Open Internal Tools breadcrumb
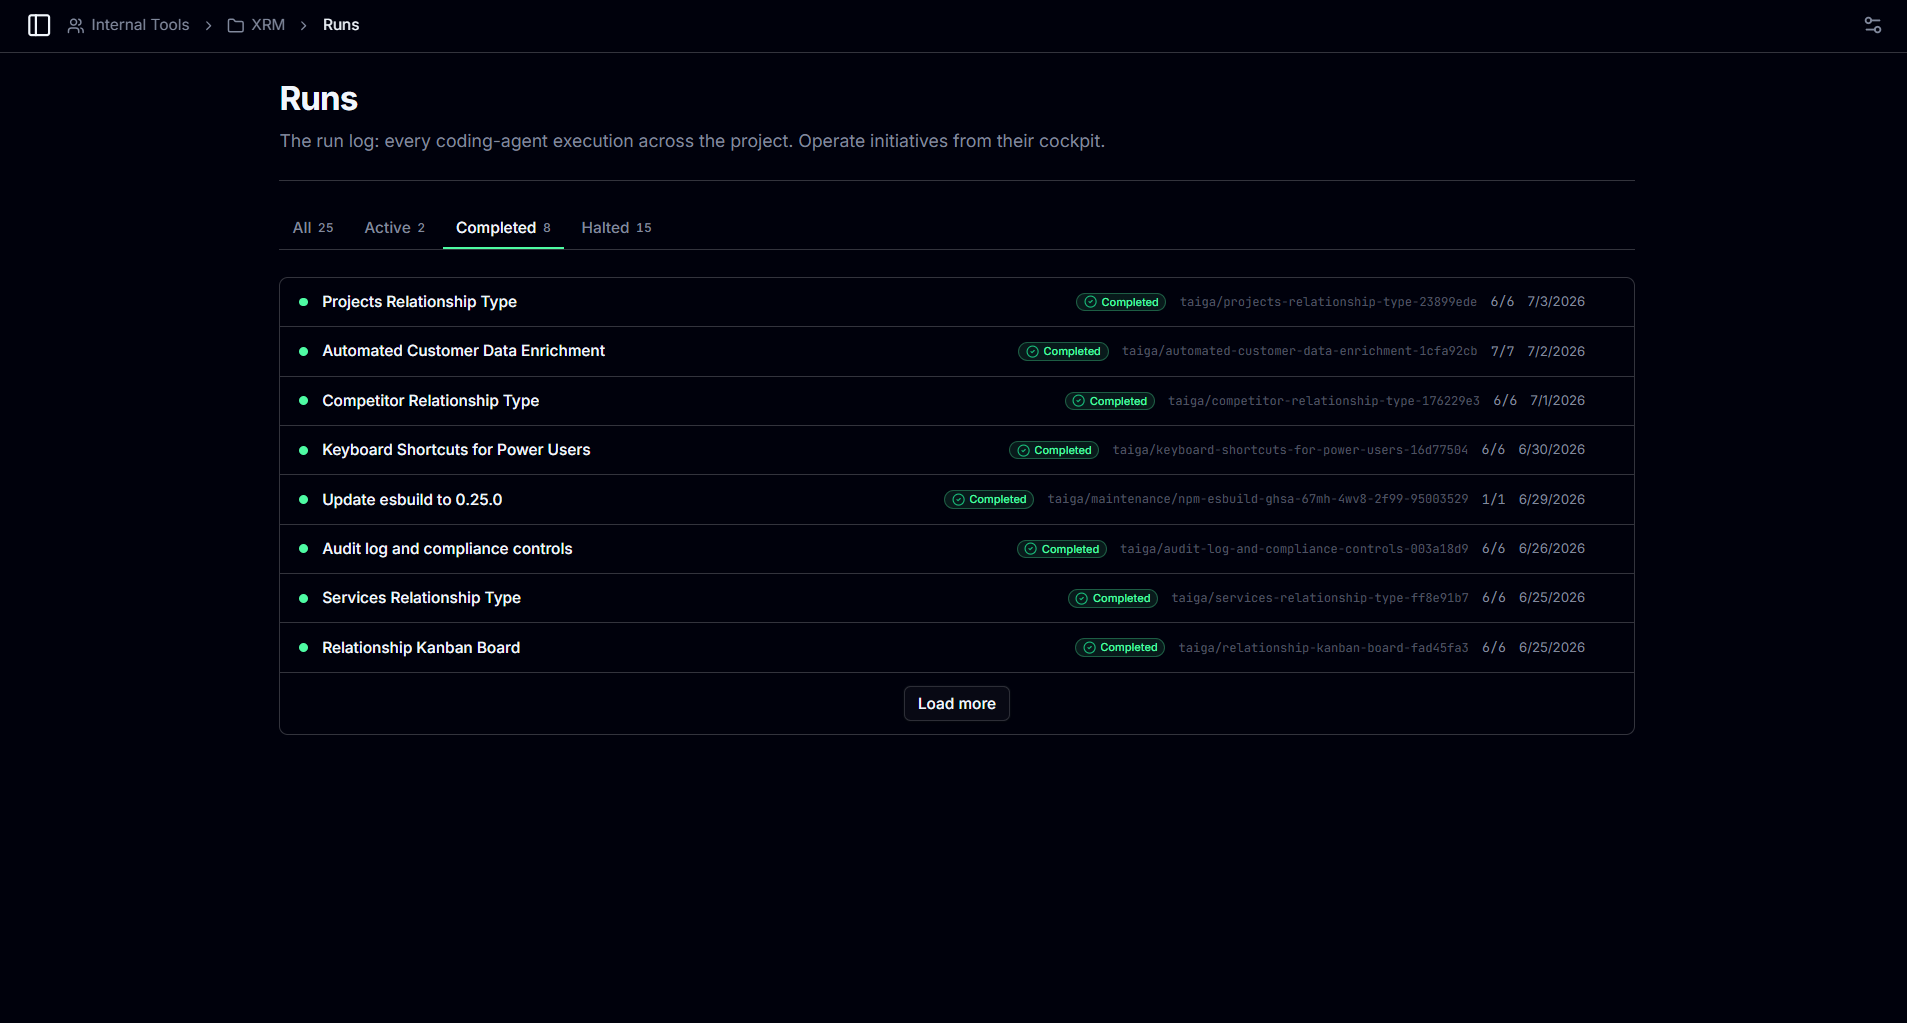The image size is (1907, 1023). (140, 25)
